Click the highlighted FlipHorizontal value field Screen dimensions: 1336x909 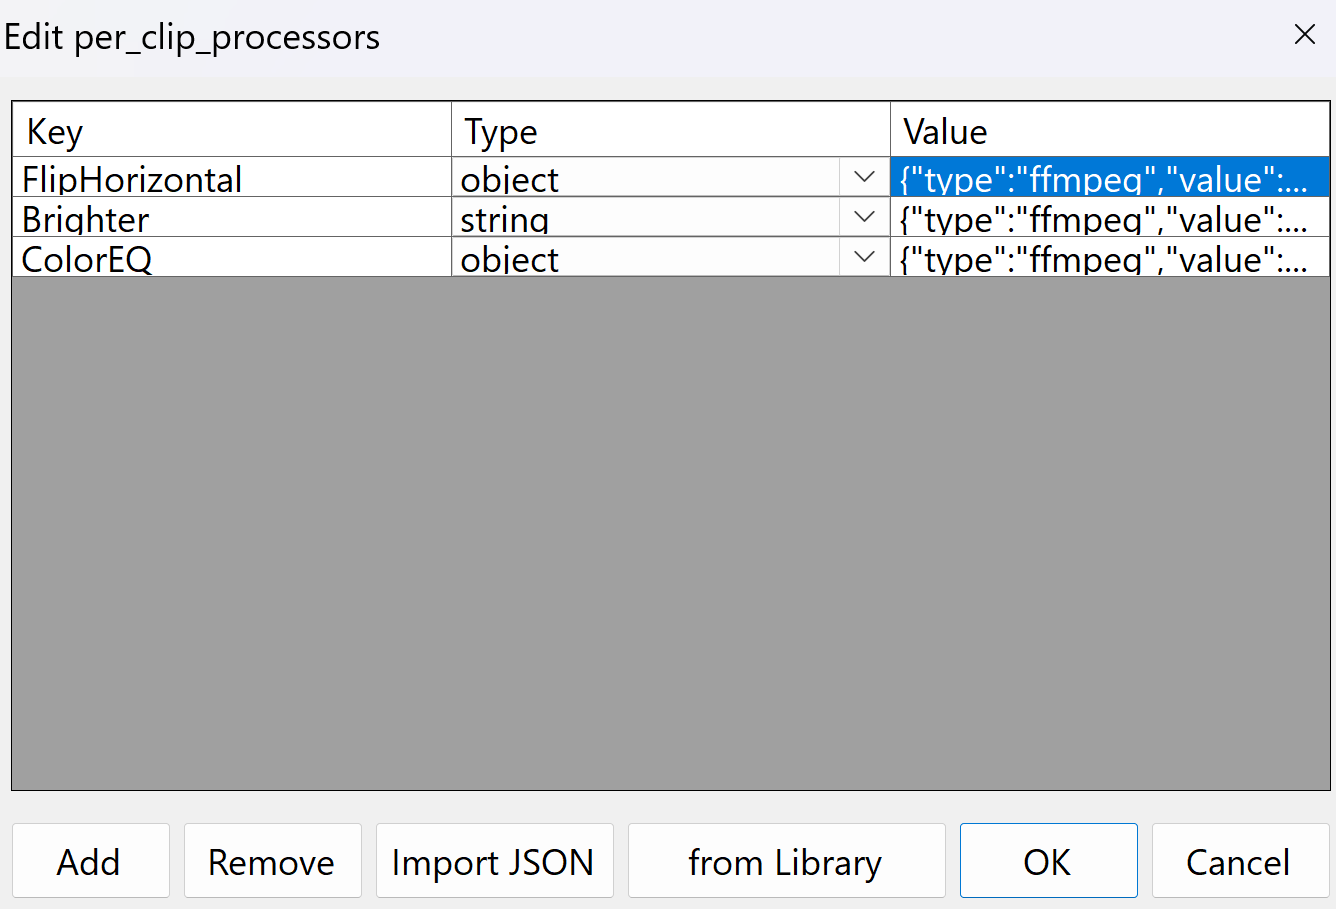tap(1100, 177)
